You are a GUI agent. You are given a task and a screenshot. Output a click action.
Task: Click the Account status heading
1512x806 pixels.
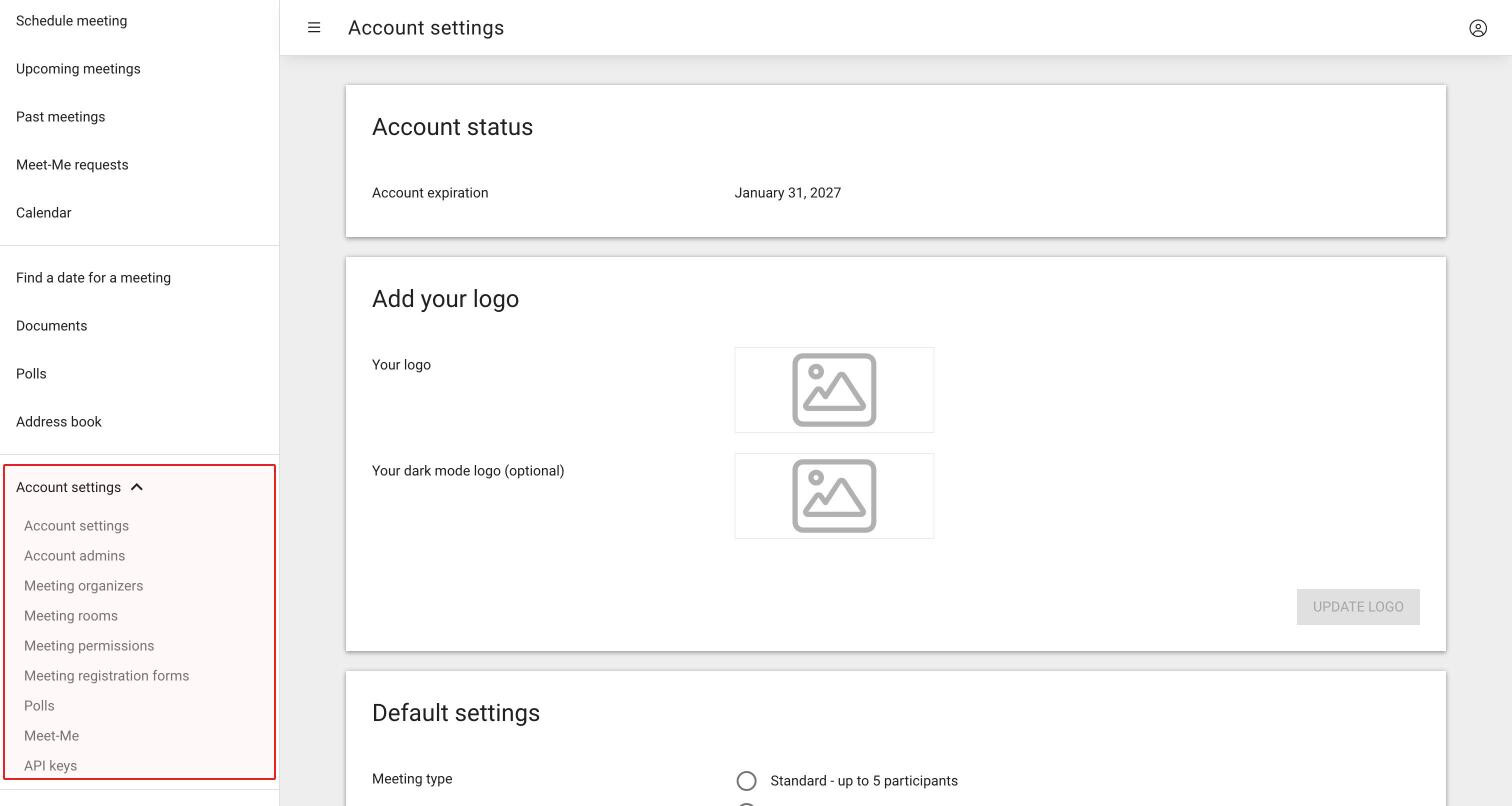click(x=452, y=127)
